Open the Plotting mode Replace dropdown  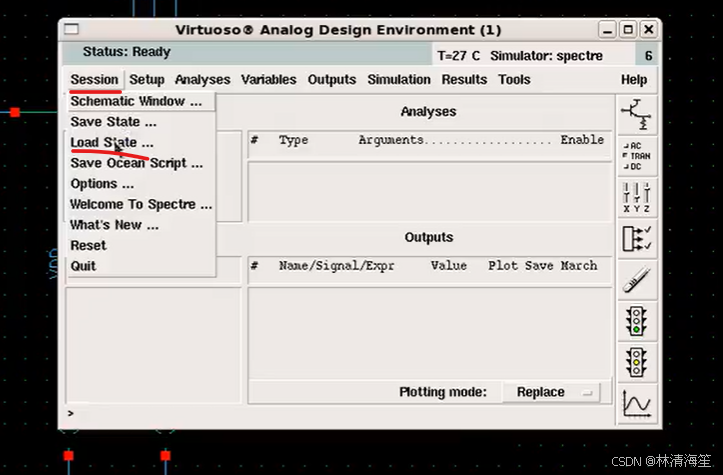click(551, 392)
